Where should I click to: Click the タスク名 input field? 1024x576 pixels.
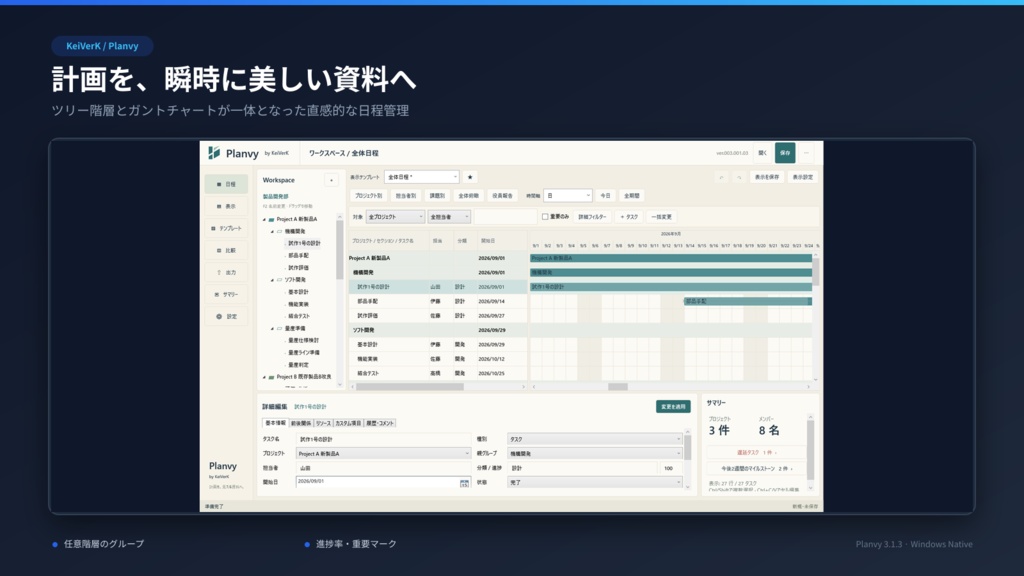coord(383,439)
